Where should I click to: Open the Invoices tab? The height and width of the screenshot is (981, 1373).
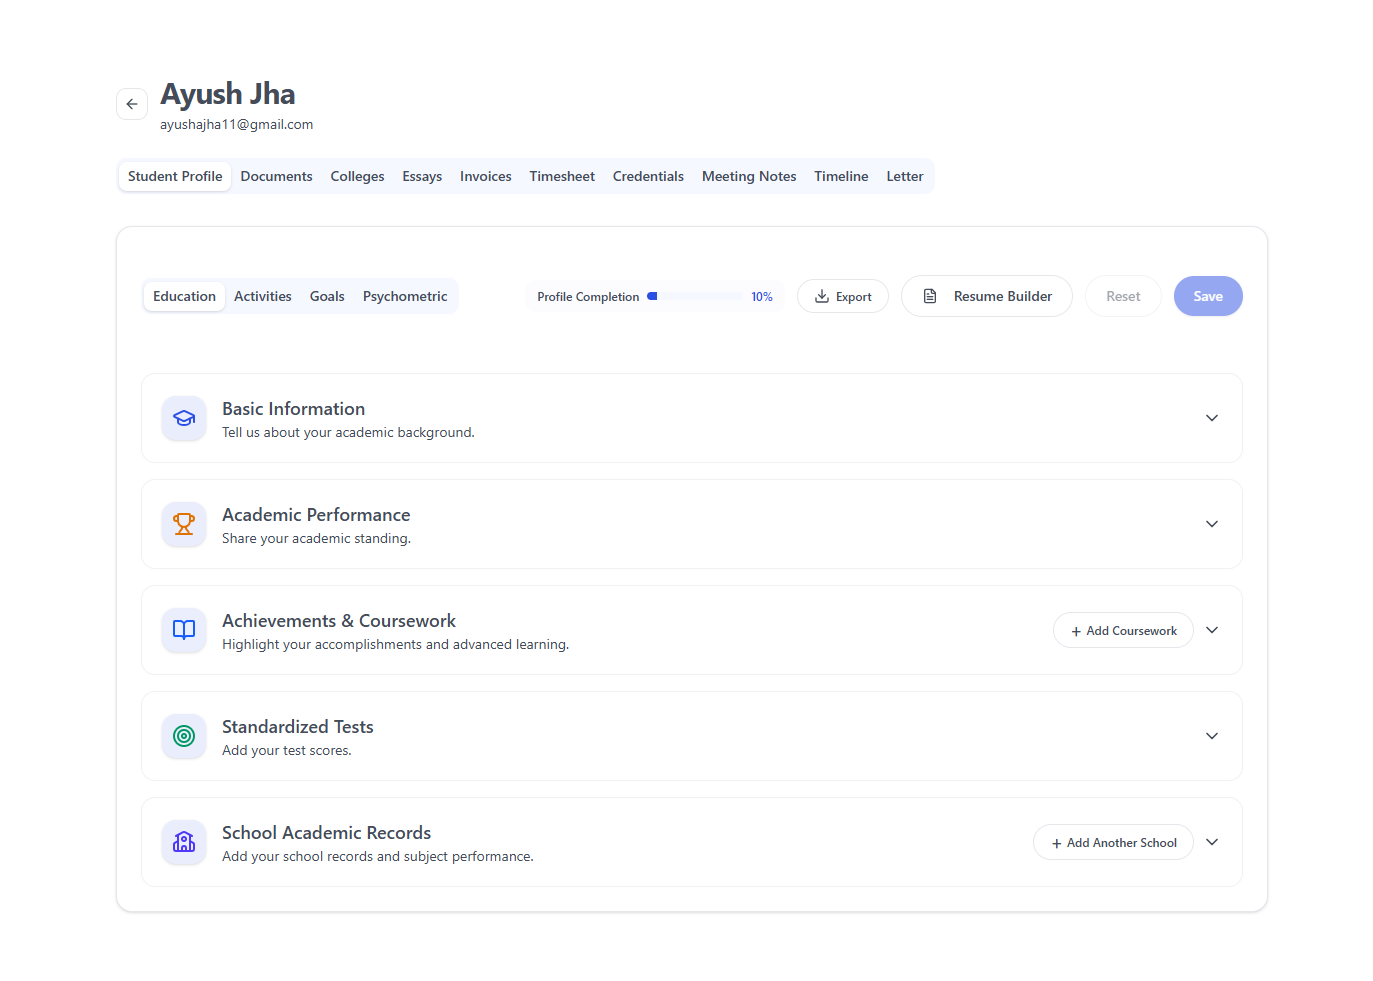point(485,176)
